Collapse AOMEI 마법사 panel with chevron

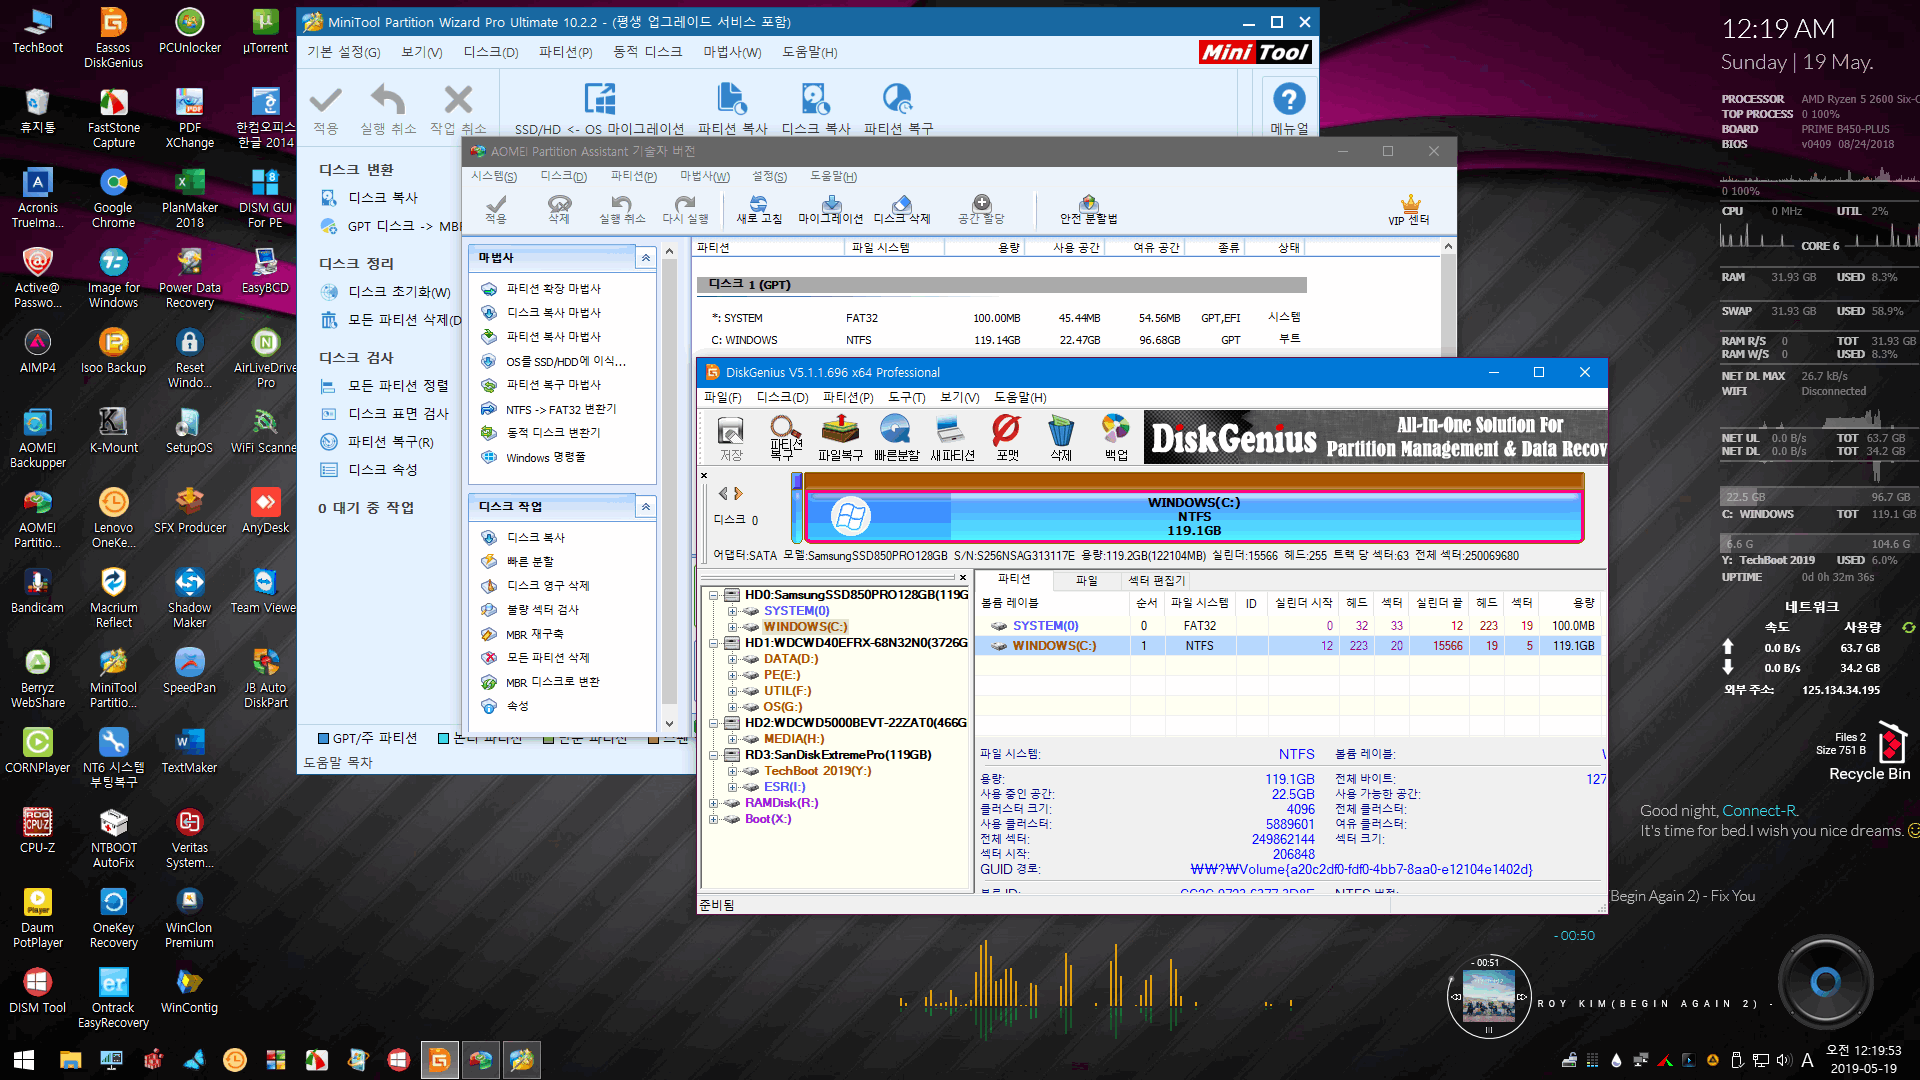[x=646, y=258]
